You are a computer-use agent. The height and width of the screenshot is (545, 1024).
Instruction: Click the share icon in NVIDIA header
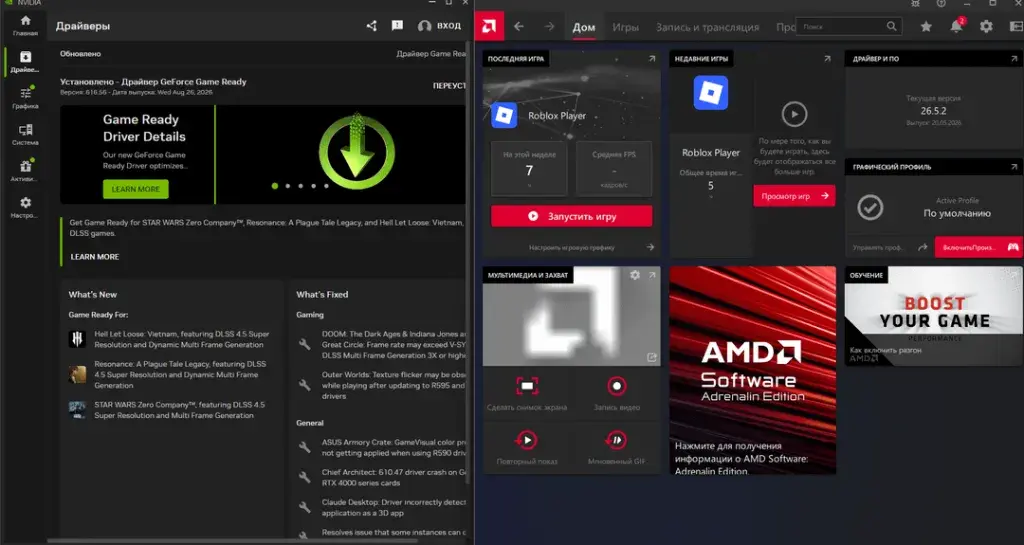(372, 26)
